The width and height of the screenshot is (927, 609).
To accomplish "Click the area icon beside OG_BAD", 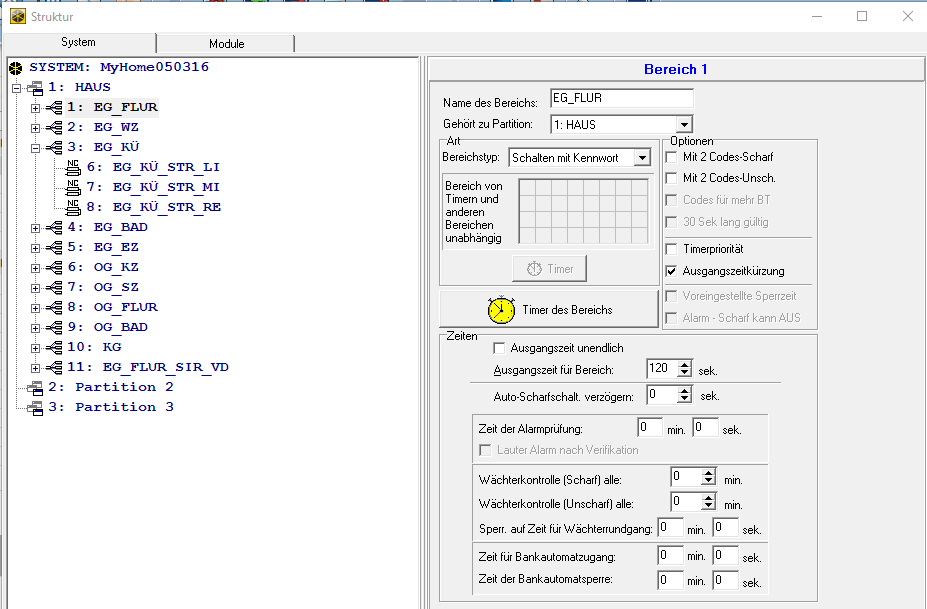I will [x=53, y=327].
